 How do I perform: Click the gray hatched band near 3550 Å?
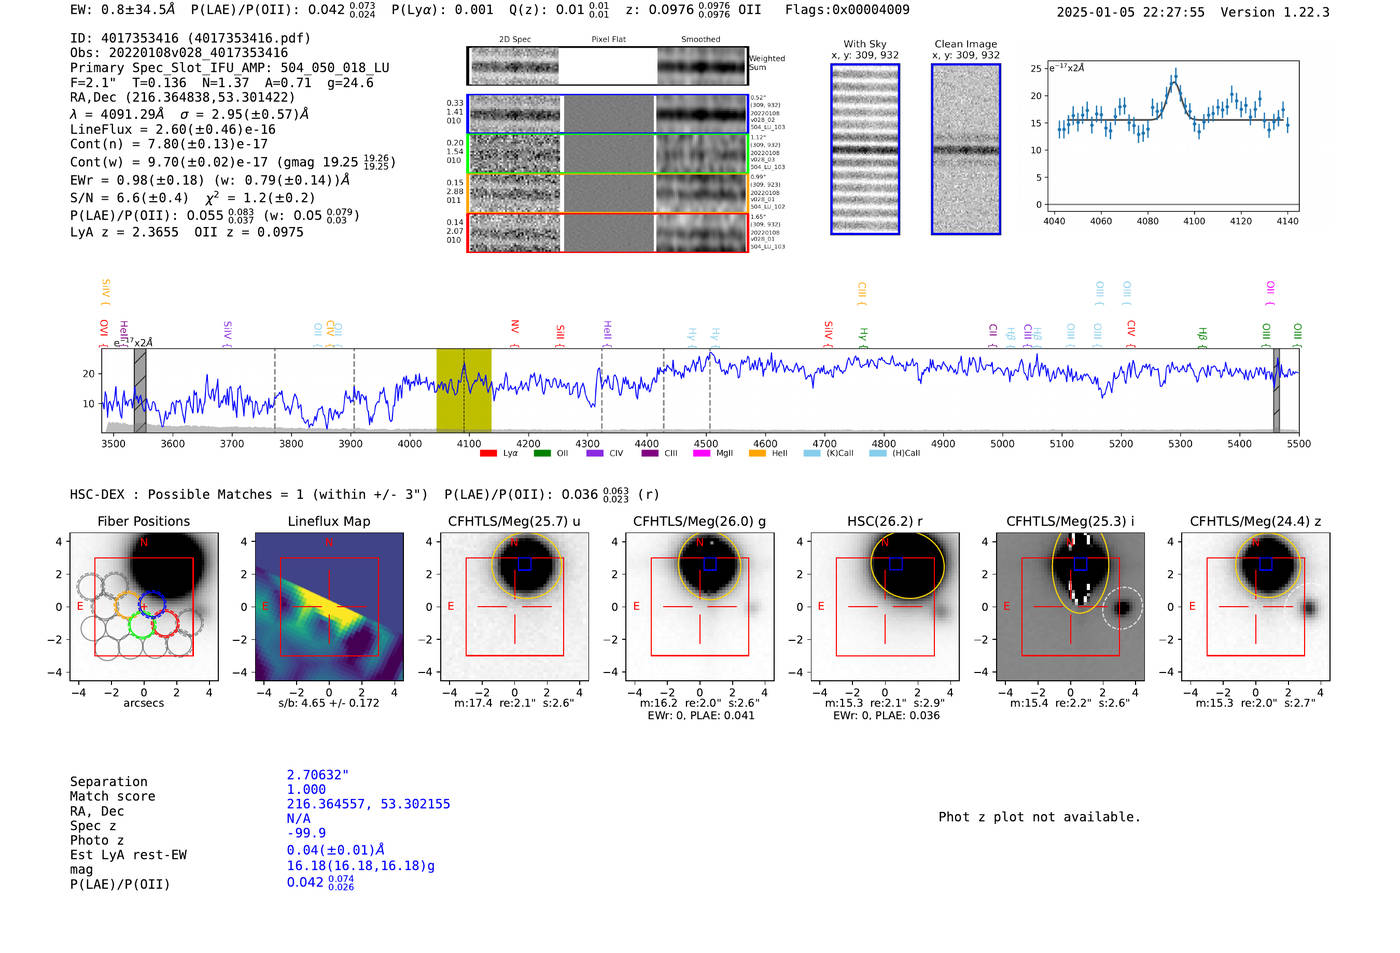140,390
